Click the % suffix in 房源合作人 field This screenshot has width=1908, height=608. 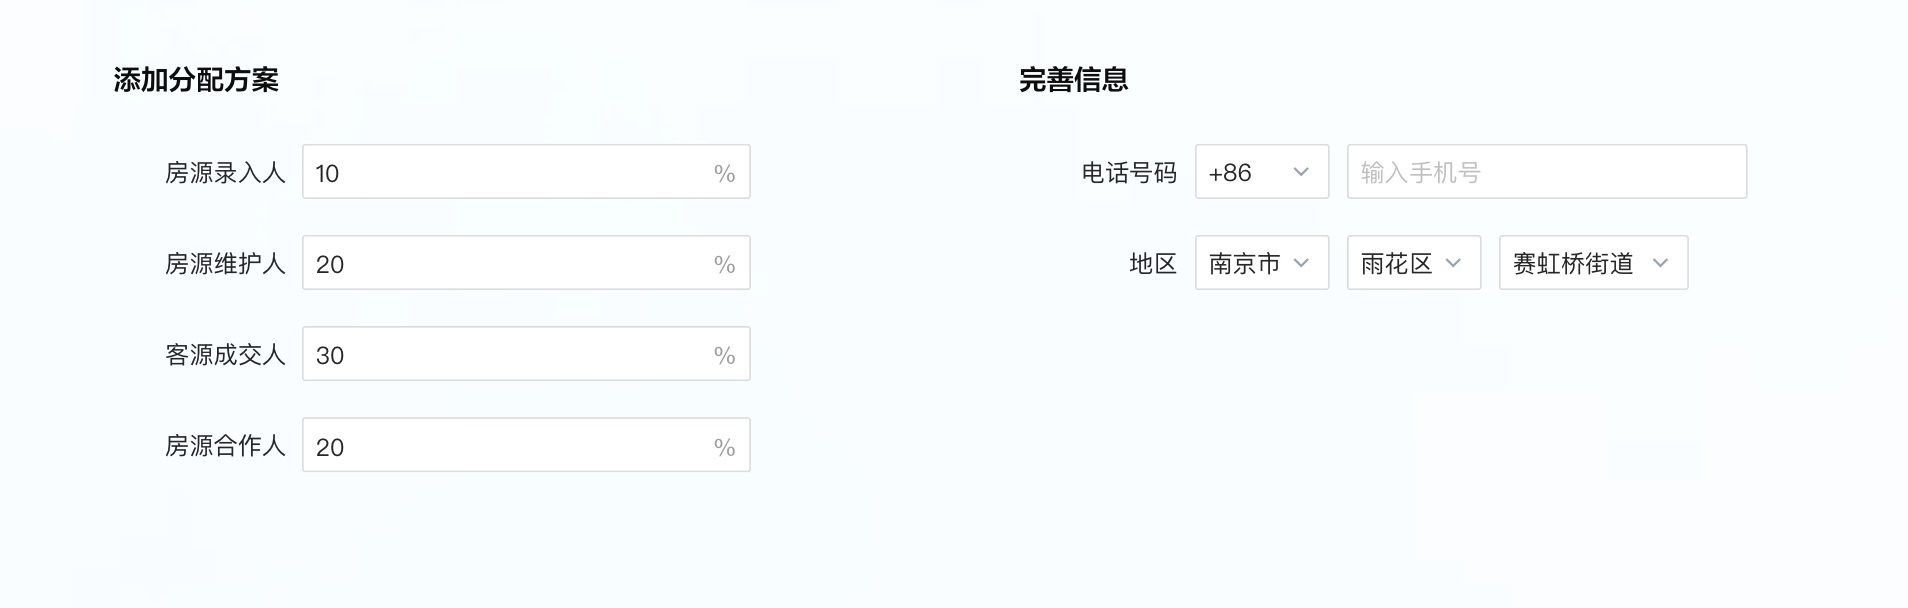[725, 447]
